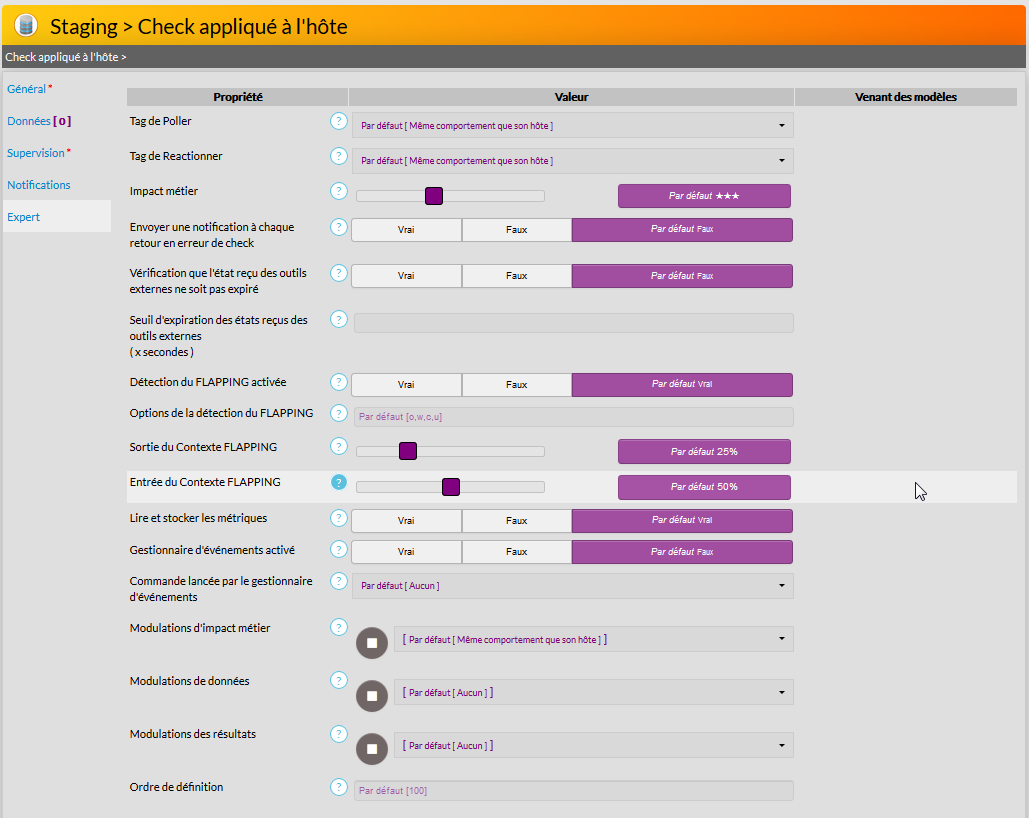Click Par défaut ★★★ button for Impact métier
Viewport: 1029px width, 818px height.
tap(704, 196)
